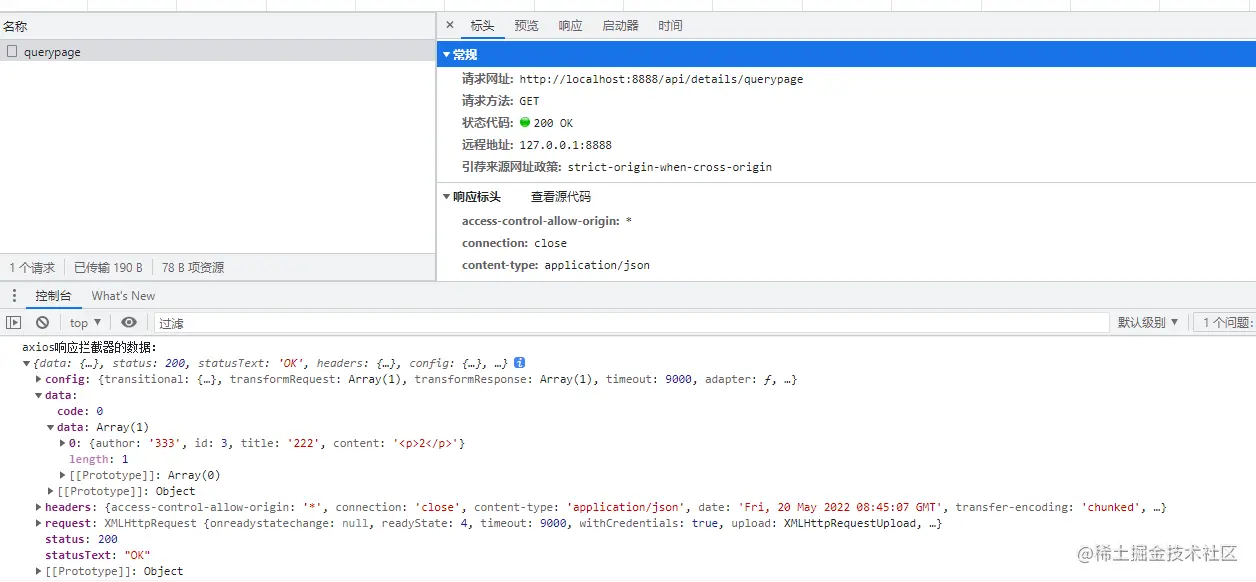Click the request URL value
1256x582 pixels.
(x=661, y=79)
